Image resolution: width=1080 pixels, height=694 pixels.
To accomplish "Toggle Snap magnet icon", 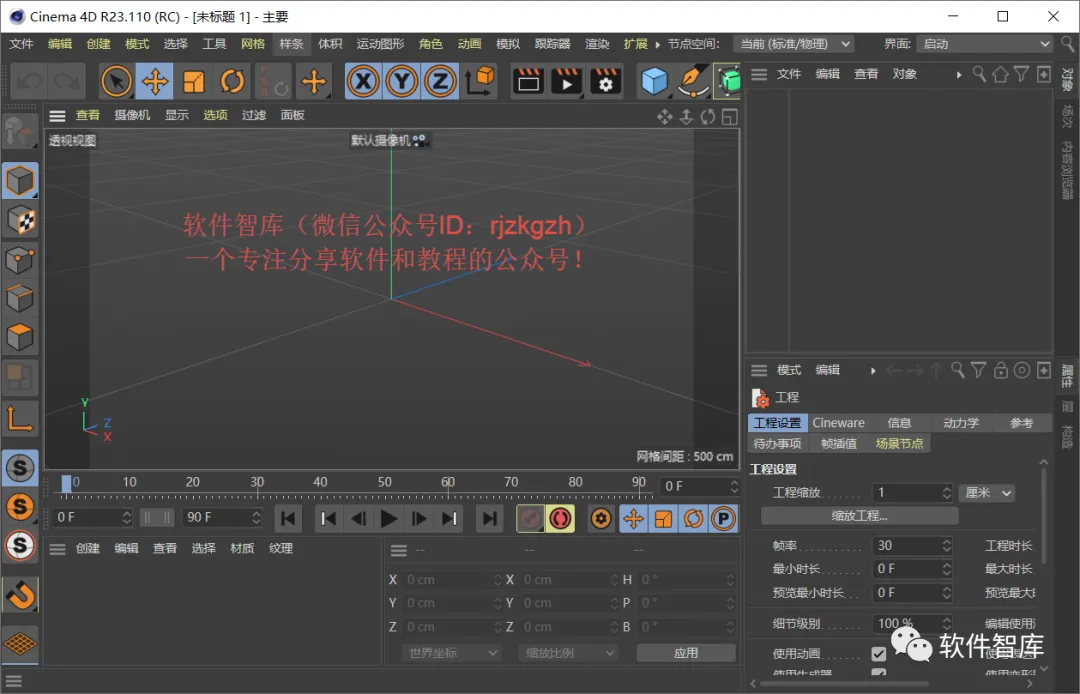I will tap(20, 594).
